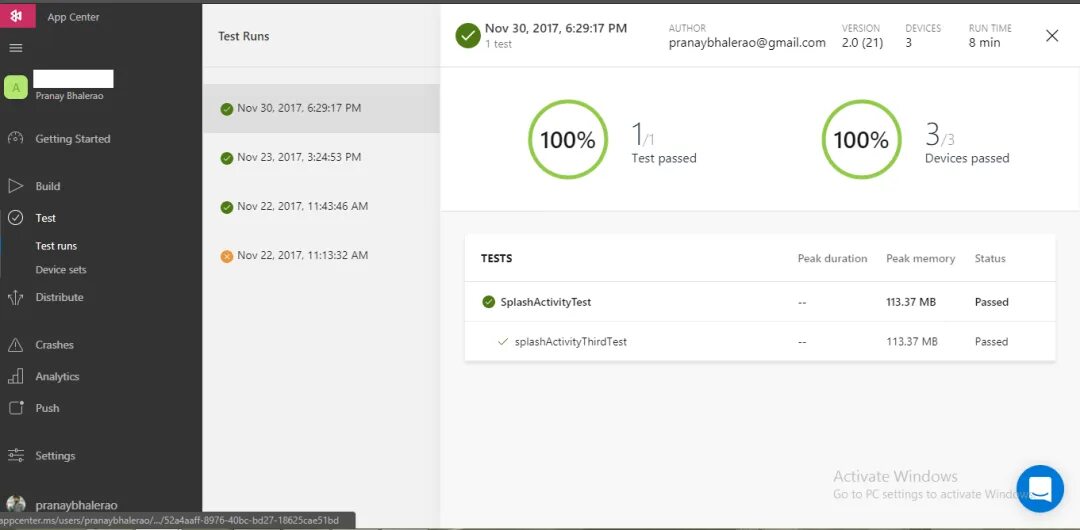Click '3/3 Devices passed' summary
1080x530 pixels.
click(x=967, y=143)
